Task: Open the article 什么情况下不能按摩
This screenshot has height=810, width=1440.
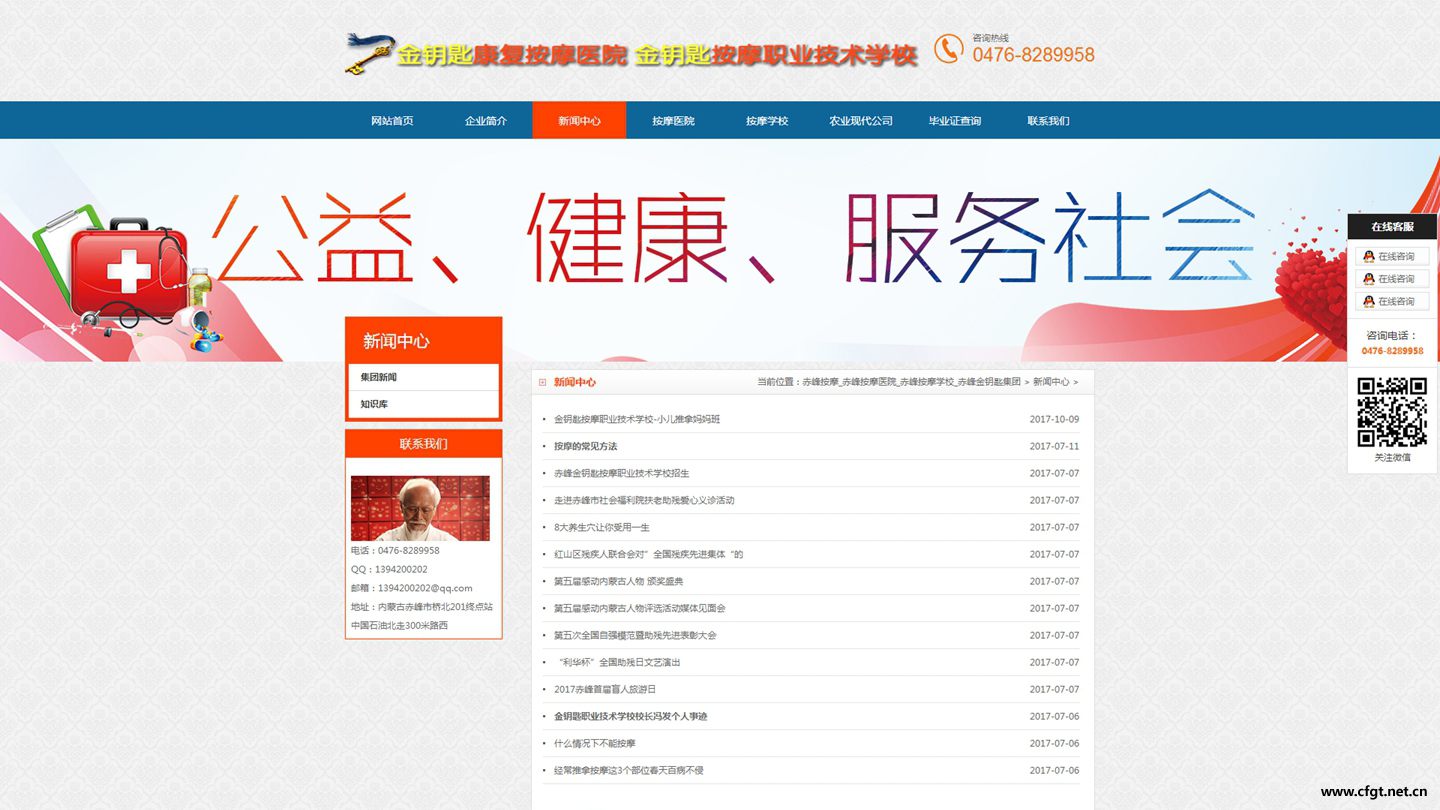Action: pos(595,743)
